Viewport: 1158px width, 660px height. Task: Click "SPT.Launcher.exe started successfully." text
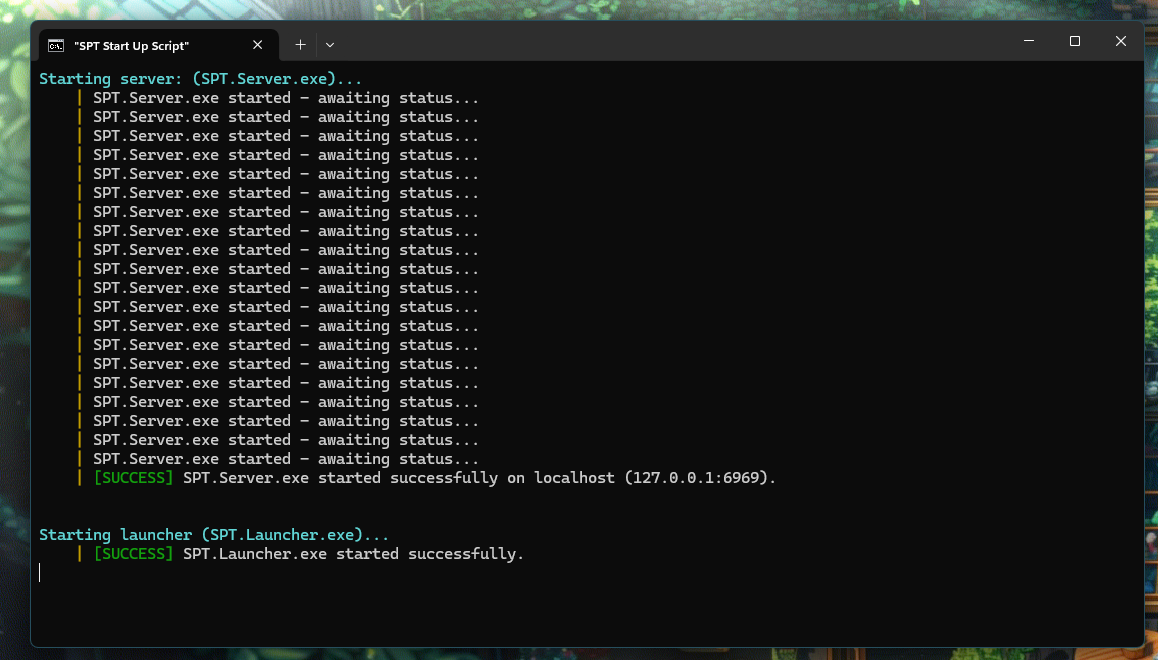point(353,554)
